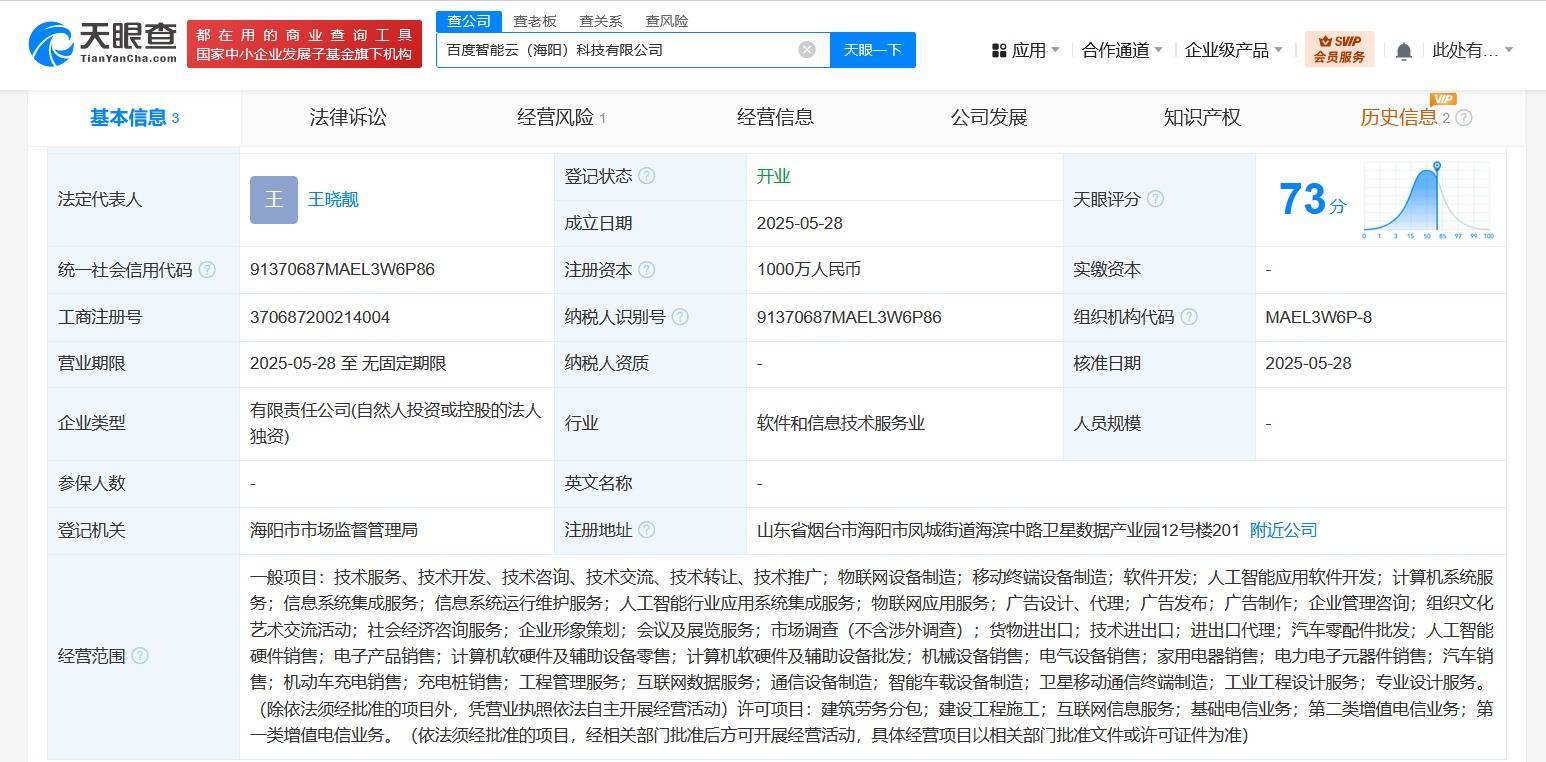Click the notification bell icon

click(1404, 51)
